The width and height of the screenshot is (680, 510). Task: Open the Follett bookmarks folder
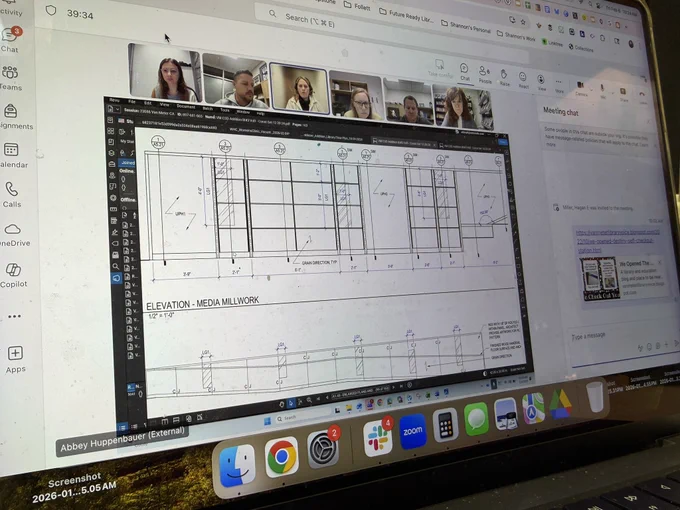356,6
